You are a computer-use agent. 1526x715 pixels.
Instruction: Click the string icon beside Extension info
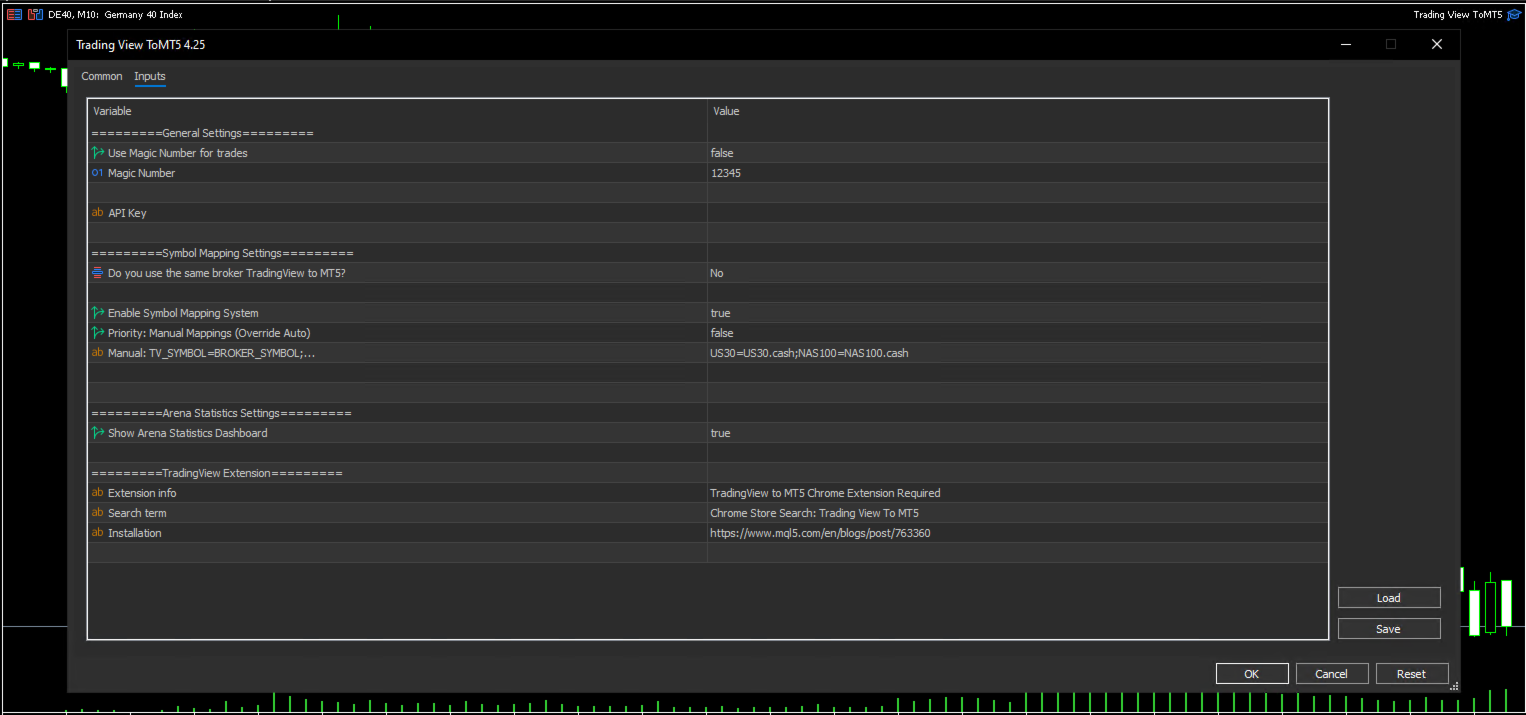(97, 493)
